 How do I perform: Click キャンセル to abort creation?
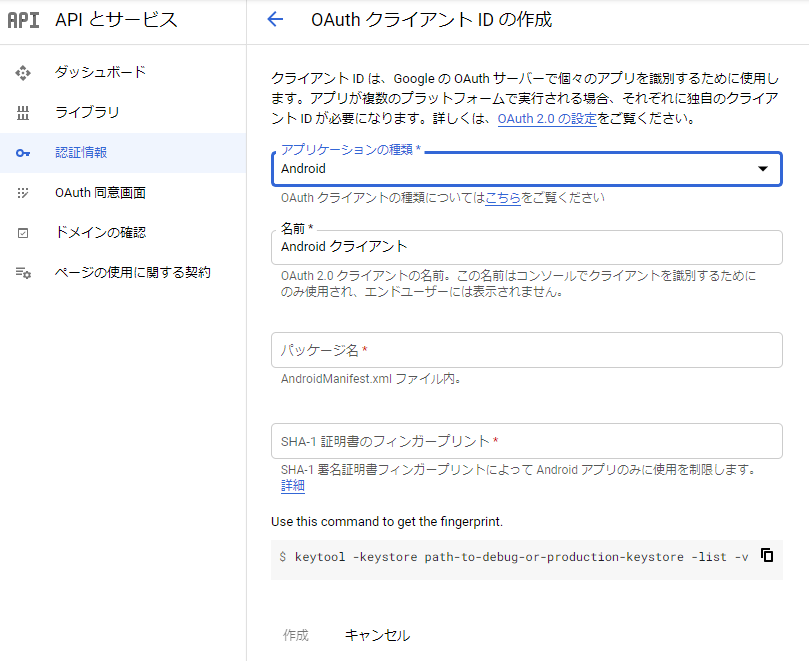[376, 634]
